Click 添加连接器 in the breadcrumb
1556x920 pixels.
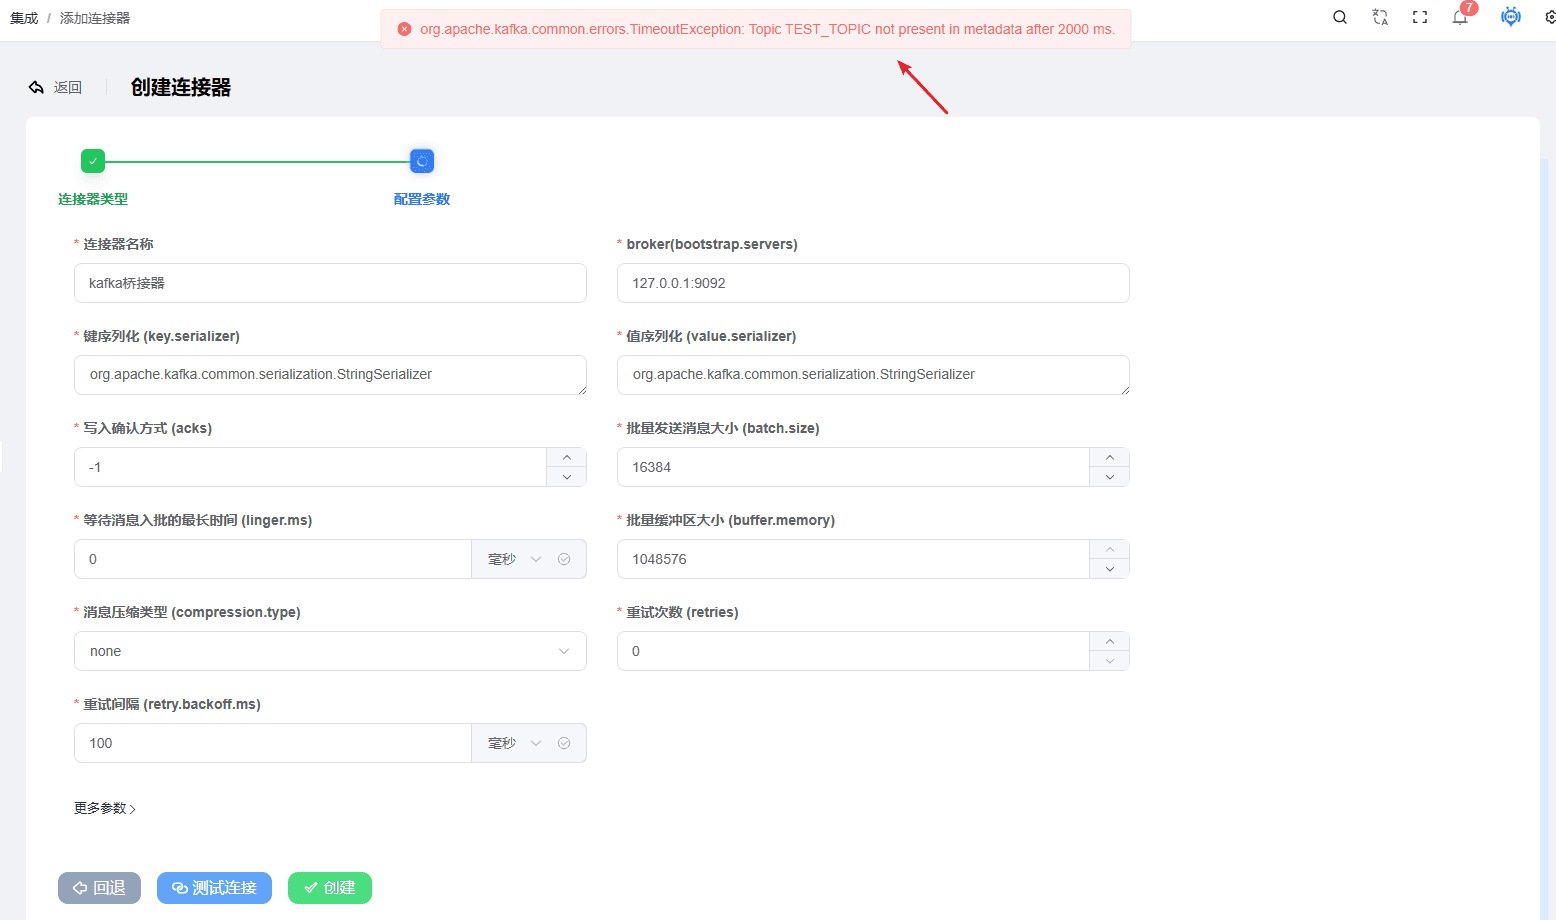point(95,18)
